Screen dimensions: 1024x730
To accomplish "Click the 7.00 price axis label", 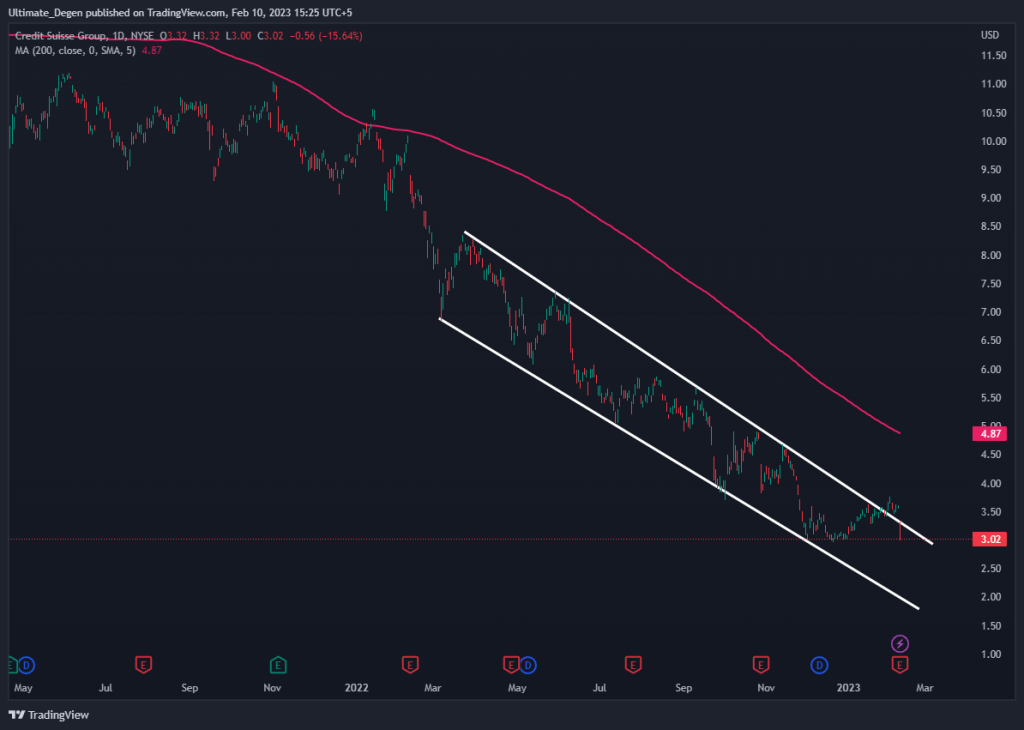I will pos(991,311).
